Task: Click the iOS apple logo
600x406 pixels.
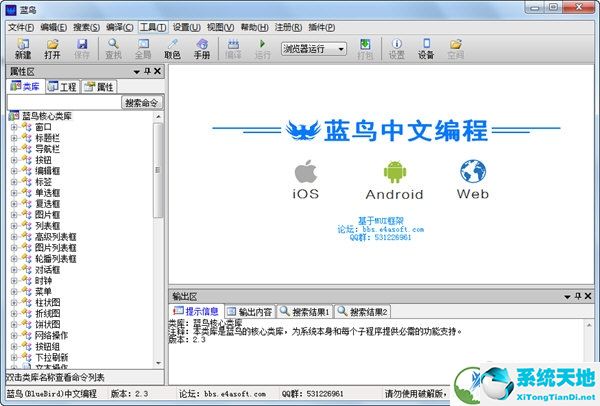Action: [x=305, y=171]
